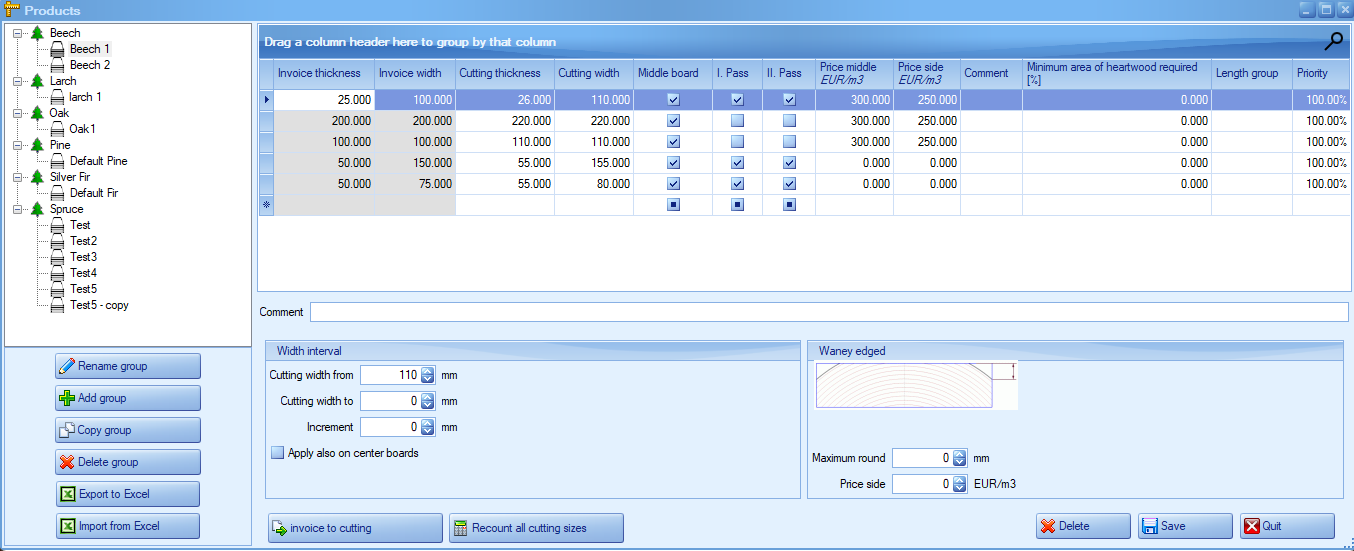1354x551 pixels.
Task: Collapse the Larch tree node
Action: [18, 81]
